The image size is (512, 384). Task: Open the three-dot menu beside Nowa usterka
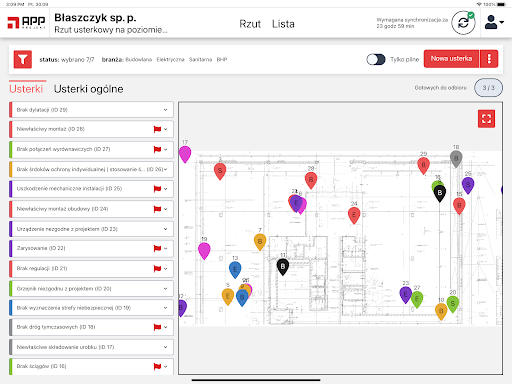point(489,59)
